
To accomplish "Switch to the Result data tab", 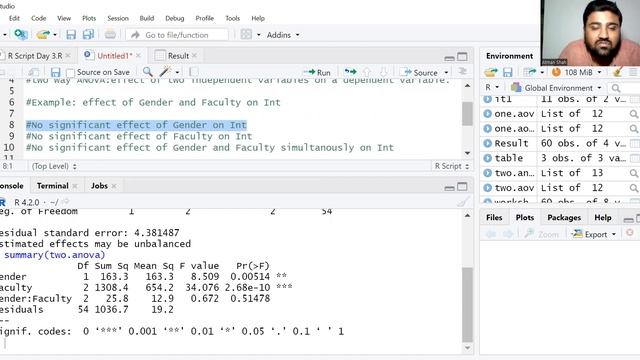I will click(178, 56).
